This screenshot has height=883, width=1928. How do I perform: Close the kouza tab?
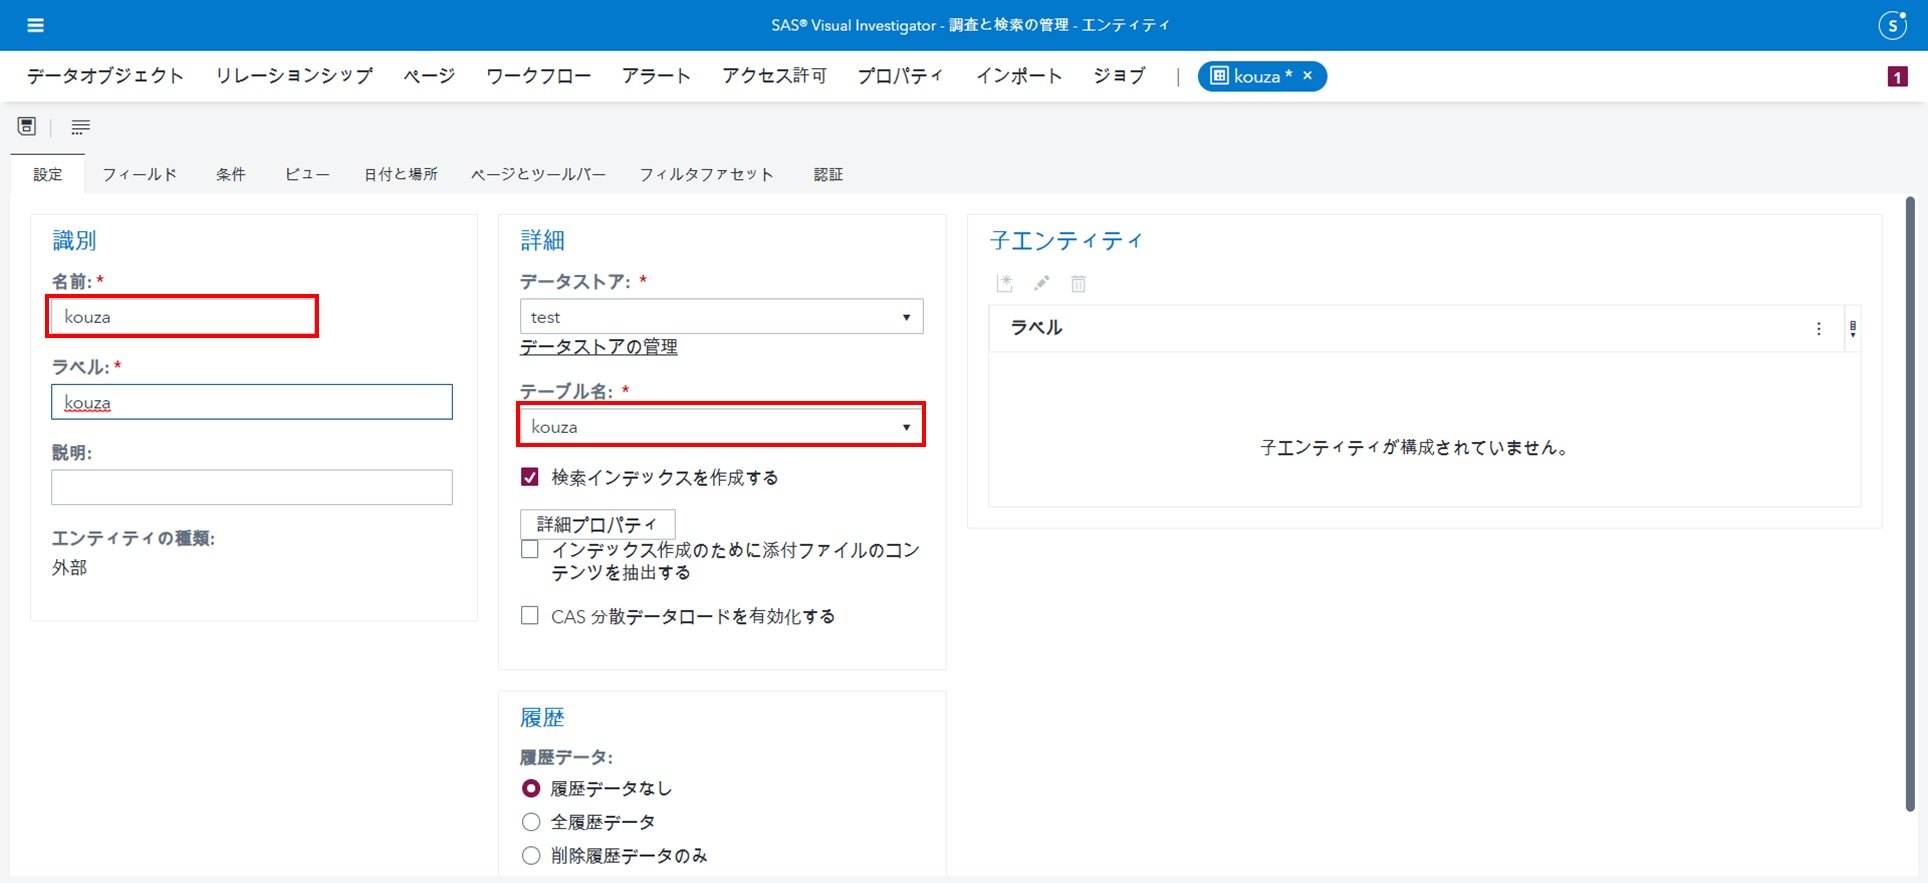[1307, 76]
